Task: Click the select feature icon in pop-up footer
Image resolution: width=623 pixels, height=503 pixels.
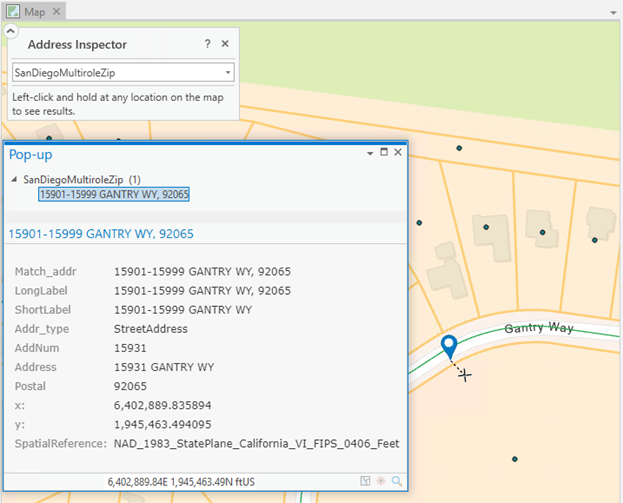Action: tap(366, 481)
